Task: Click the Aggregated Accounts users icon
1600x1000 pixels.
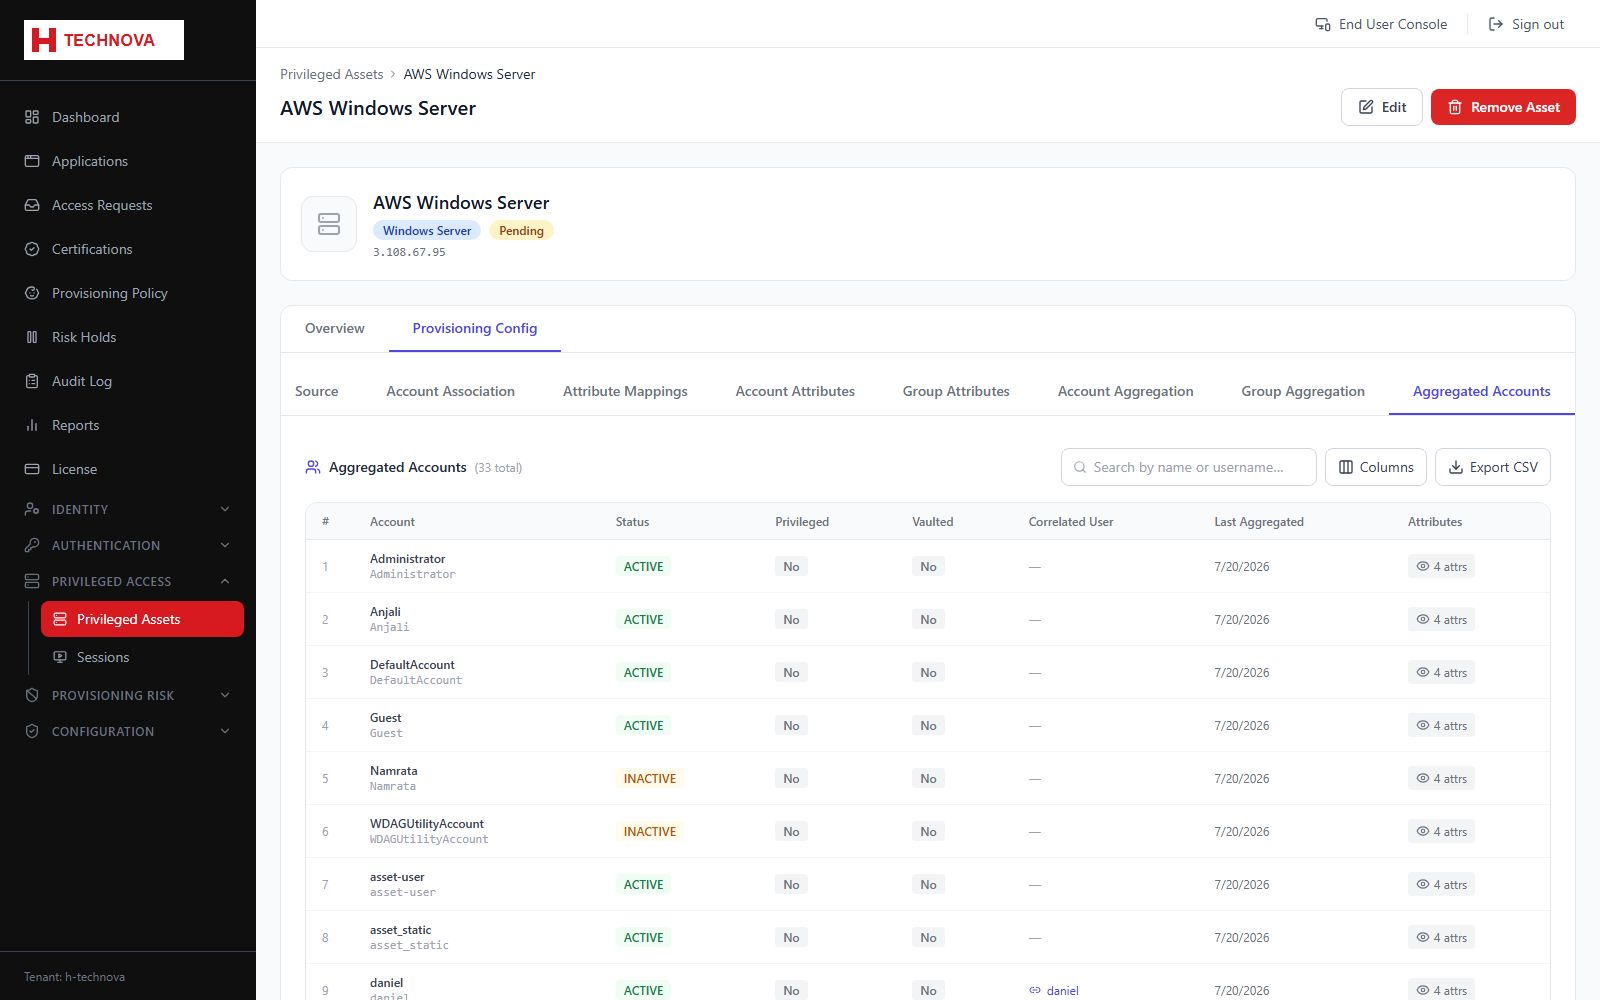Action: click(x=313, y=467)
